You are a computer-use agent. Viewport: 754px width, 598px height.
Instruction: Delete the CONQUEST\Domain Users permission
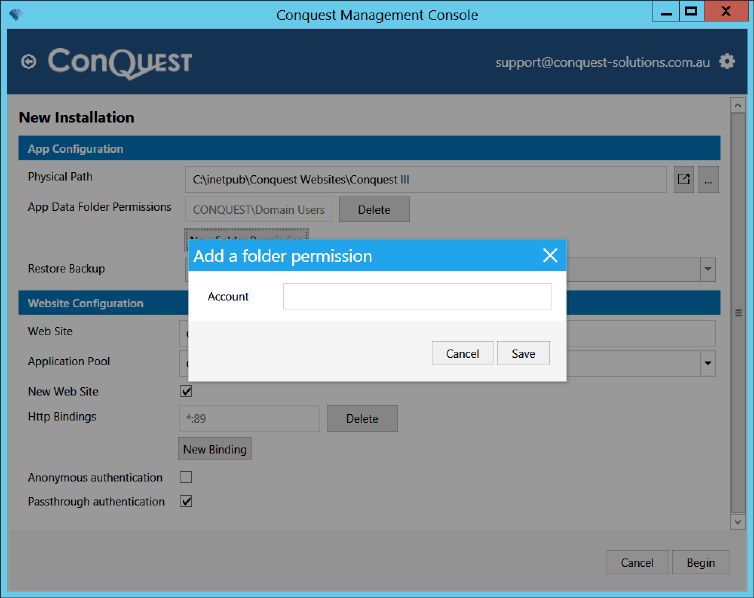[x=374, y=209]
